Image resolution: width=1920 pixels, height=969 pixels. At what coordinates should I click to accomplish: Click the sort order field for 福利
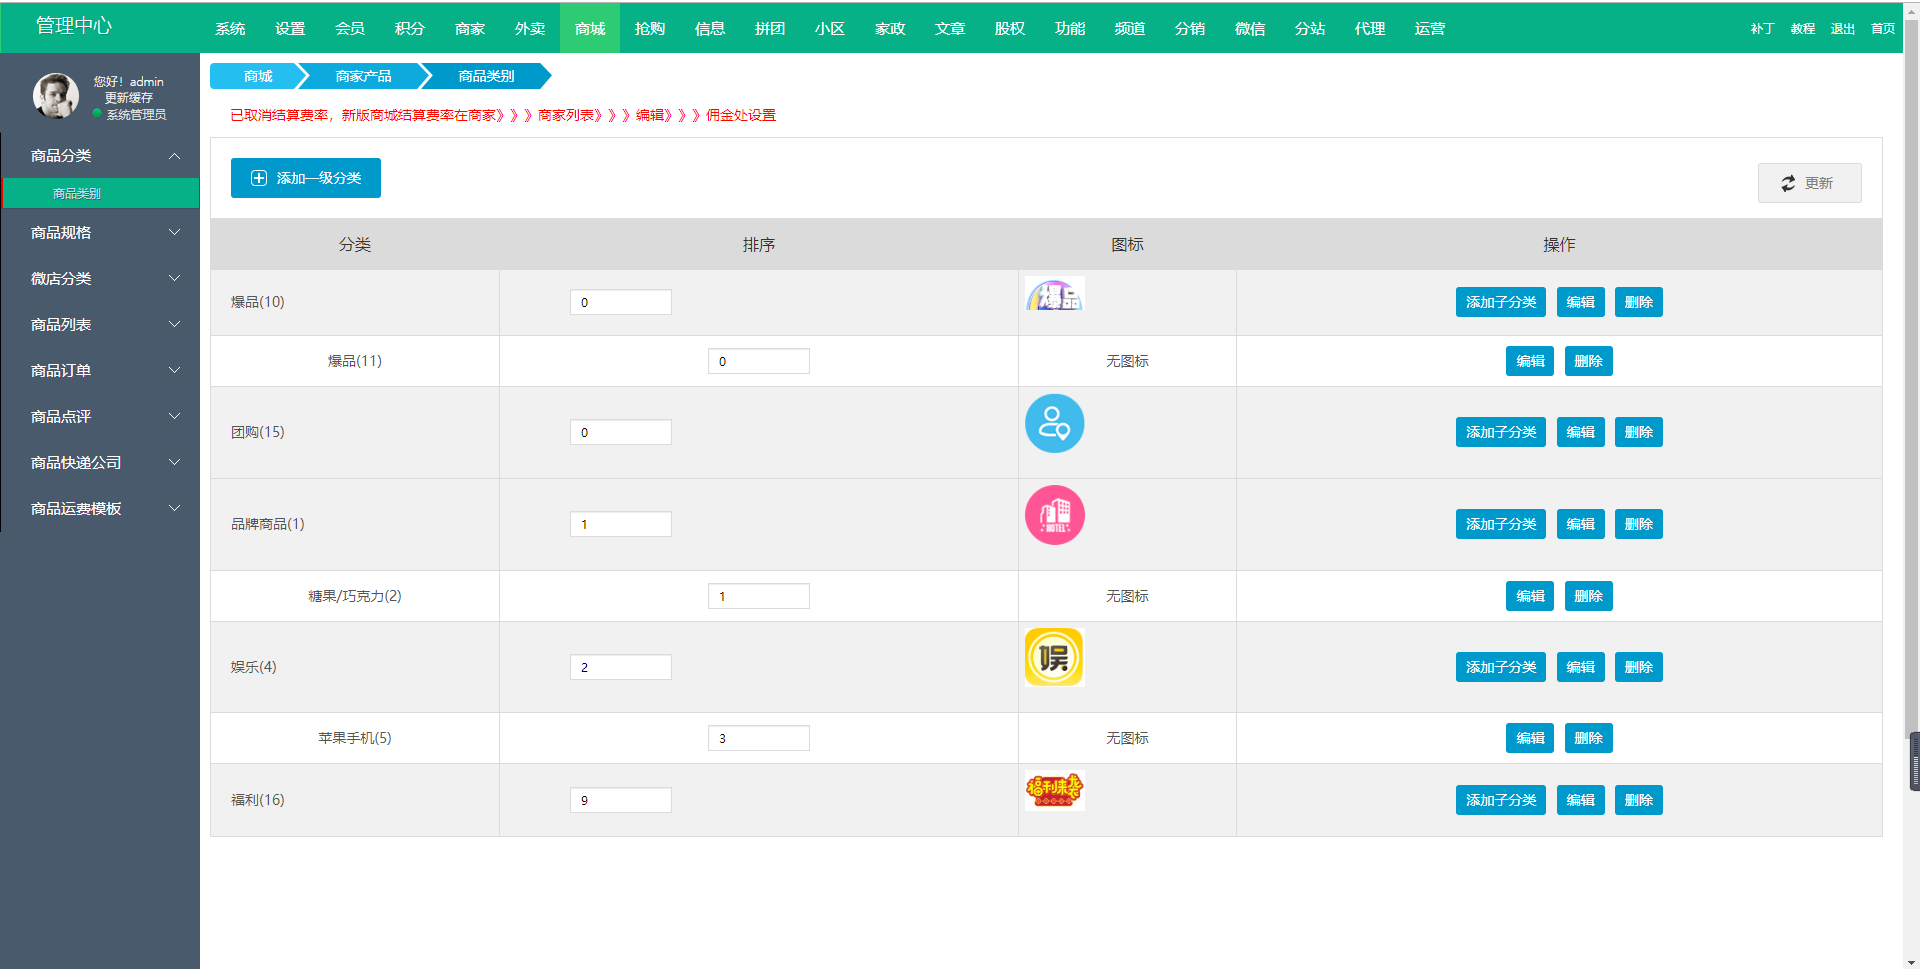[x=620, y=800]
